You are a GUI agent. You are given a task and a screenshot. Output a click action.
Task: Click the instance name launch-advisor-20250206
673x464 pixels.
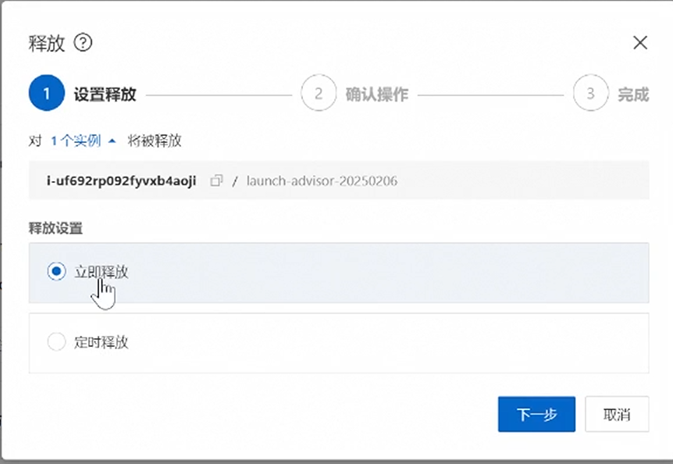pyautogui.click(x=321, y=181)
